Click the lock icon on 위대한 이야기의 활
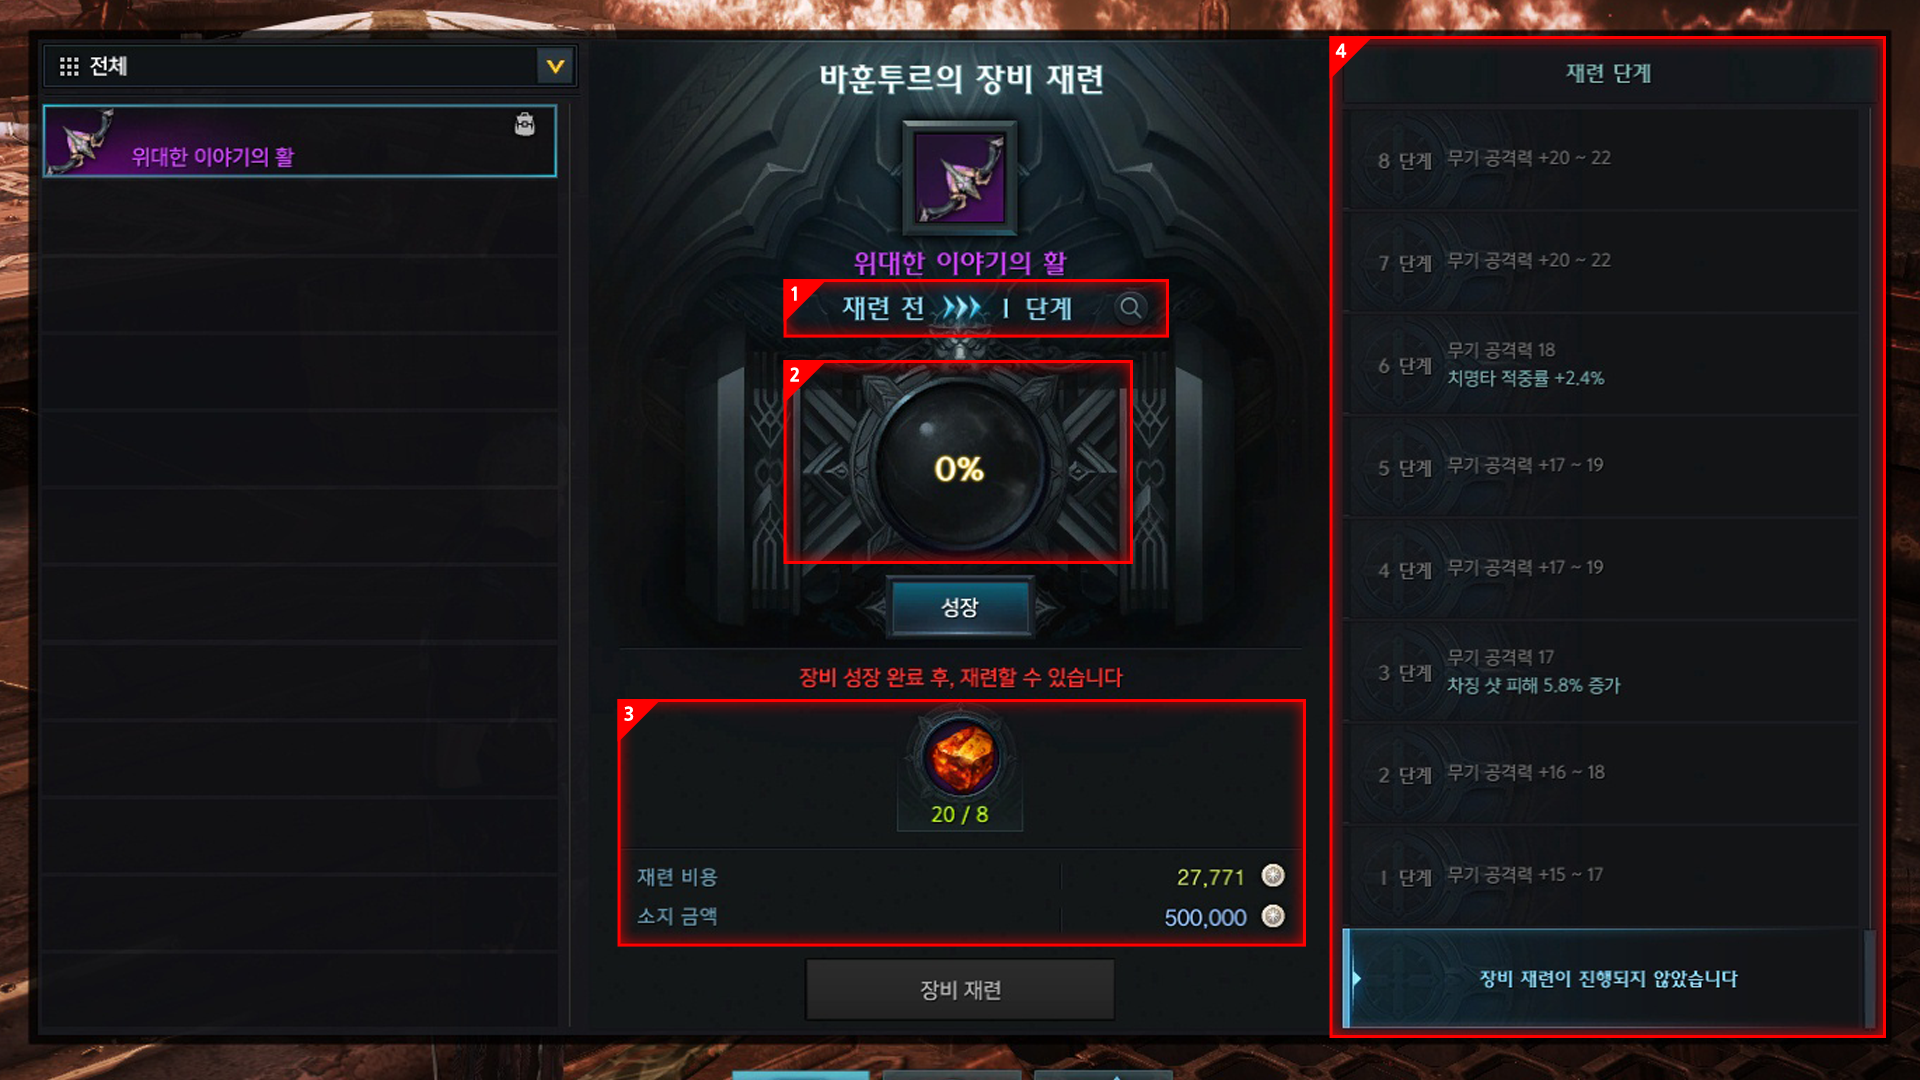 click(x=524, y=124)
